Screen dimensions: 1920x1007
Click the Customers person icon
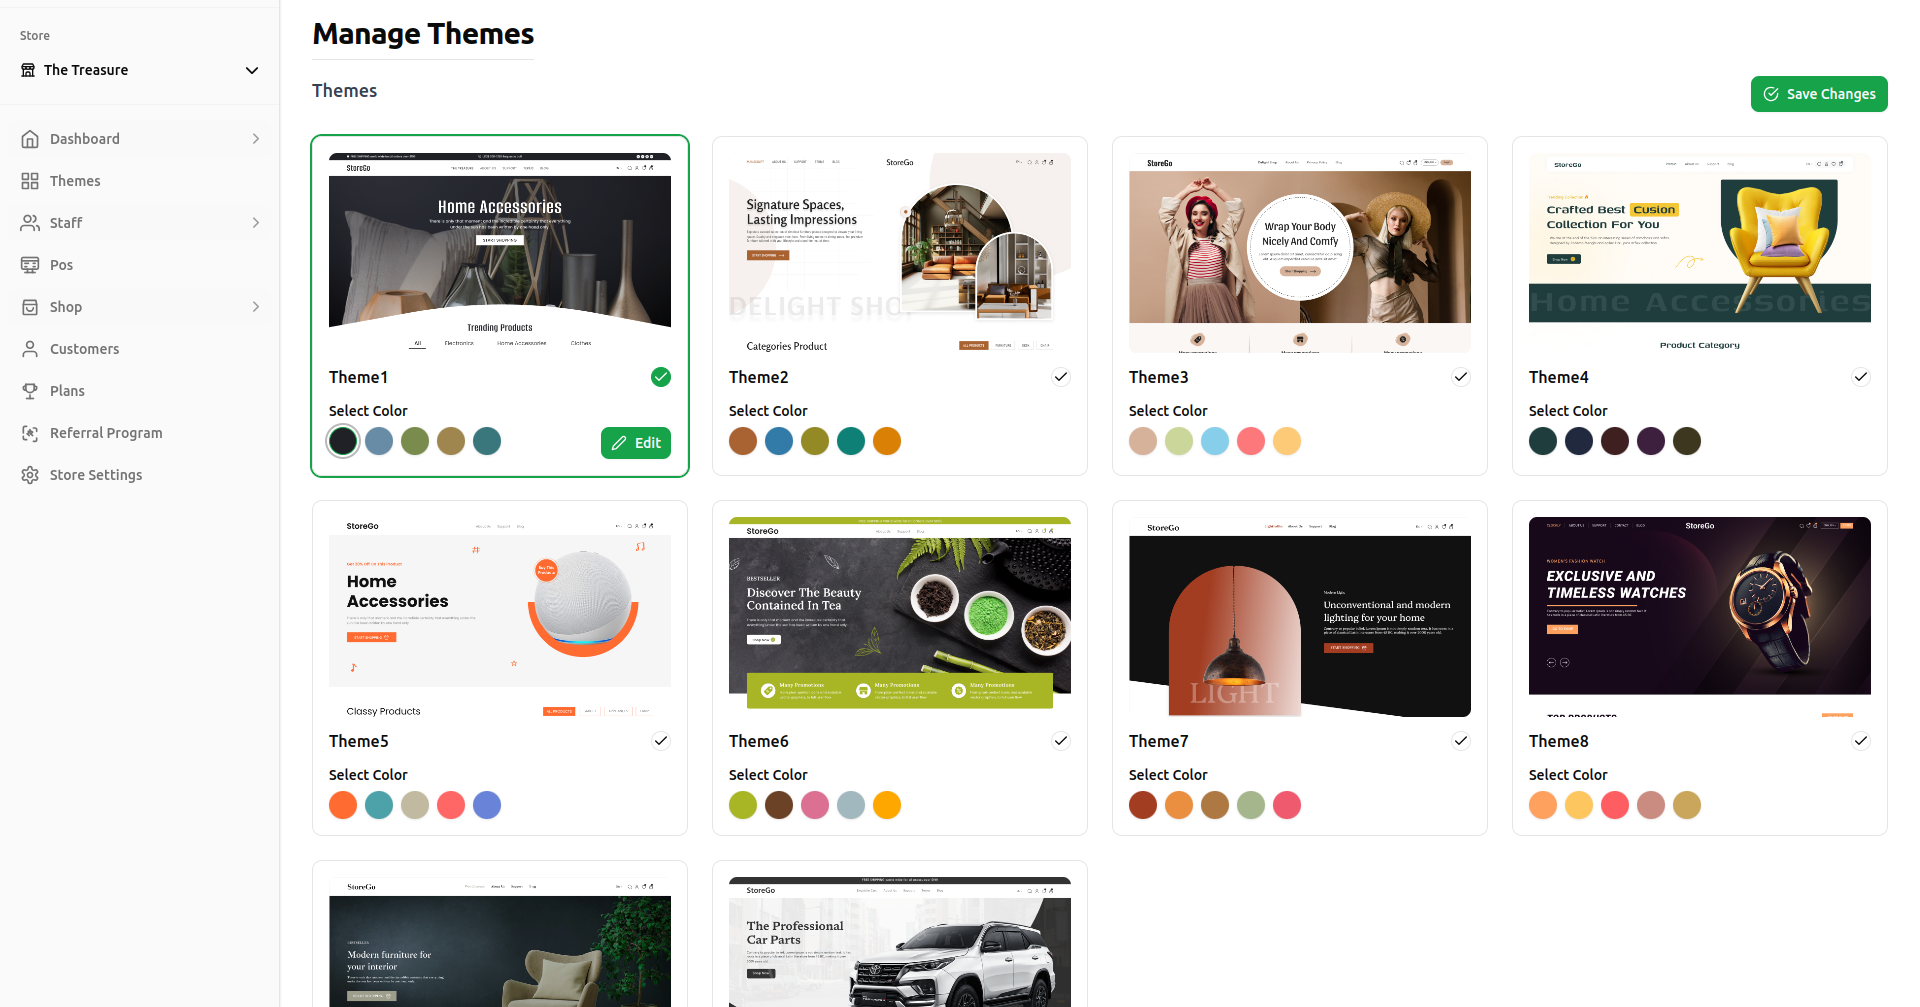pyautogui.click(x=30, y=349)
